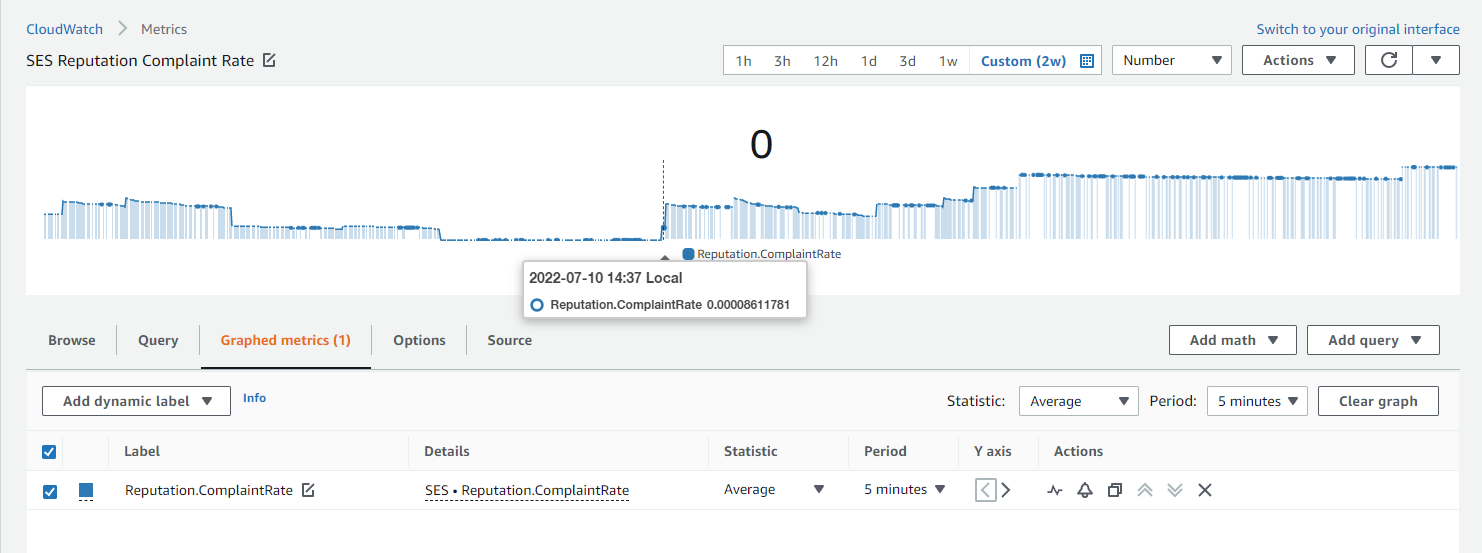Click Switch to your original interface link
The height and width of the screenshot is (553, 1482).
click(1358, 29)
